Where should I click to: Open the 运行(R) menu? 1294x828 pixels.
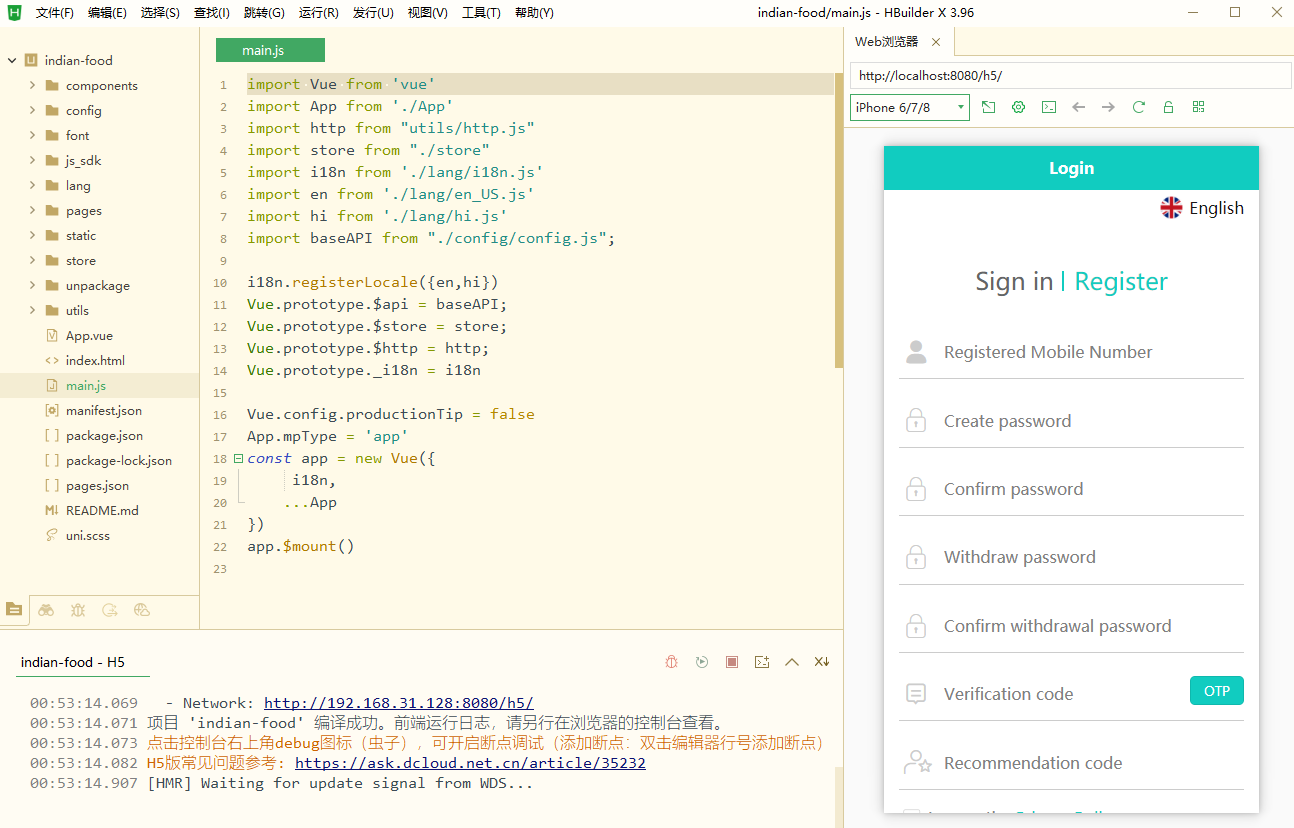point(318,13)
